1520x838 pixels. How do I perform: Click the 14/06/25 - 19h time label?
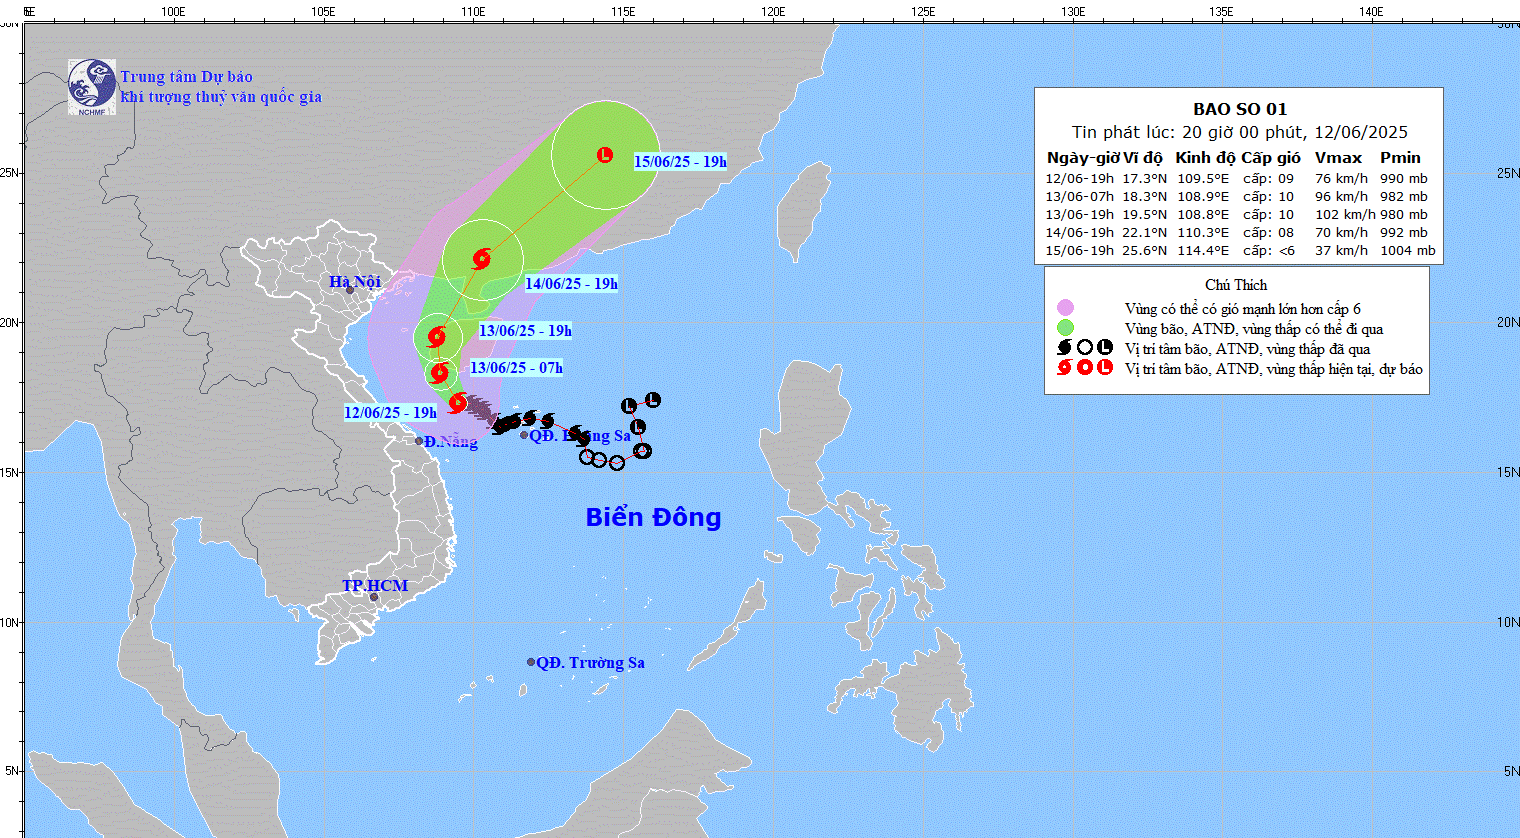point(571,284)
